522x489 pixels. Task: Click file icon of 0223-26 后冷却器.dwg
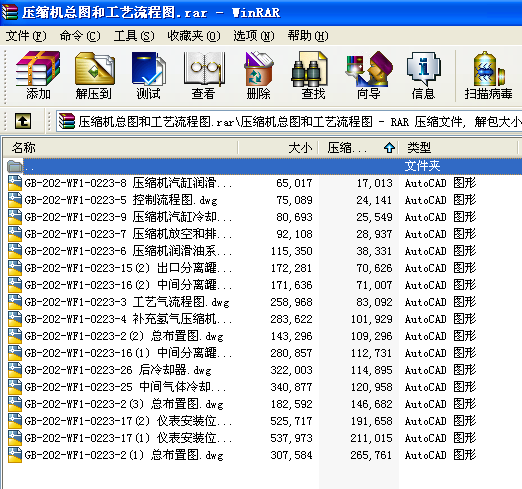coord(15,370)
